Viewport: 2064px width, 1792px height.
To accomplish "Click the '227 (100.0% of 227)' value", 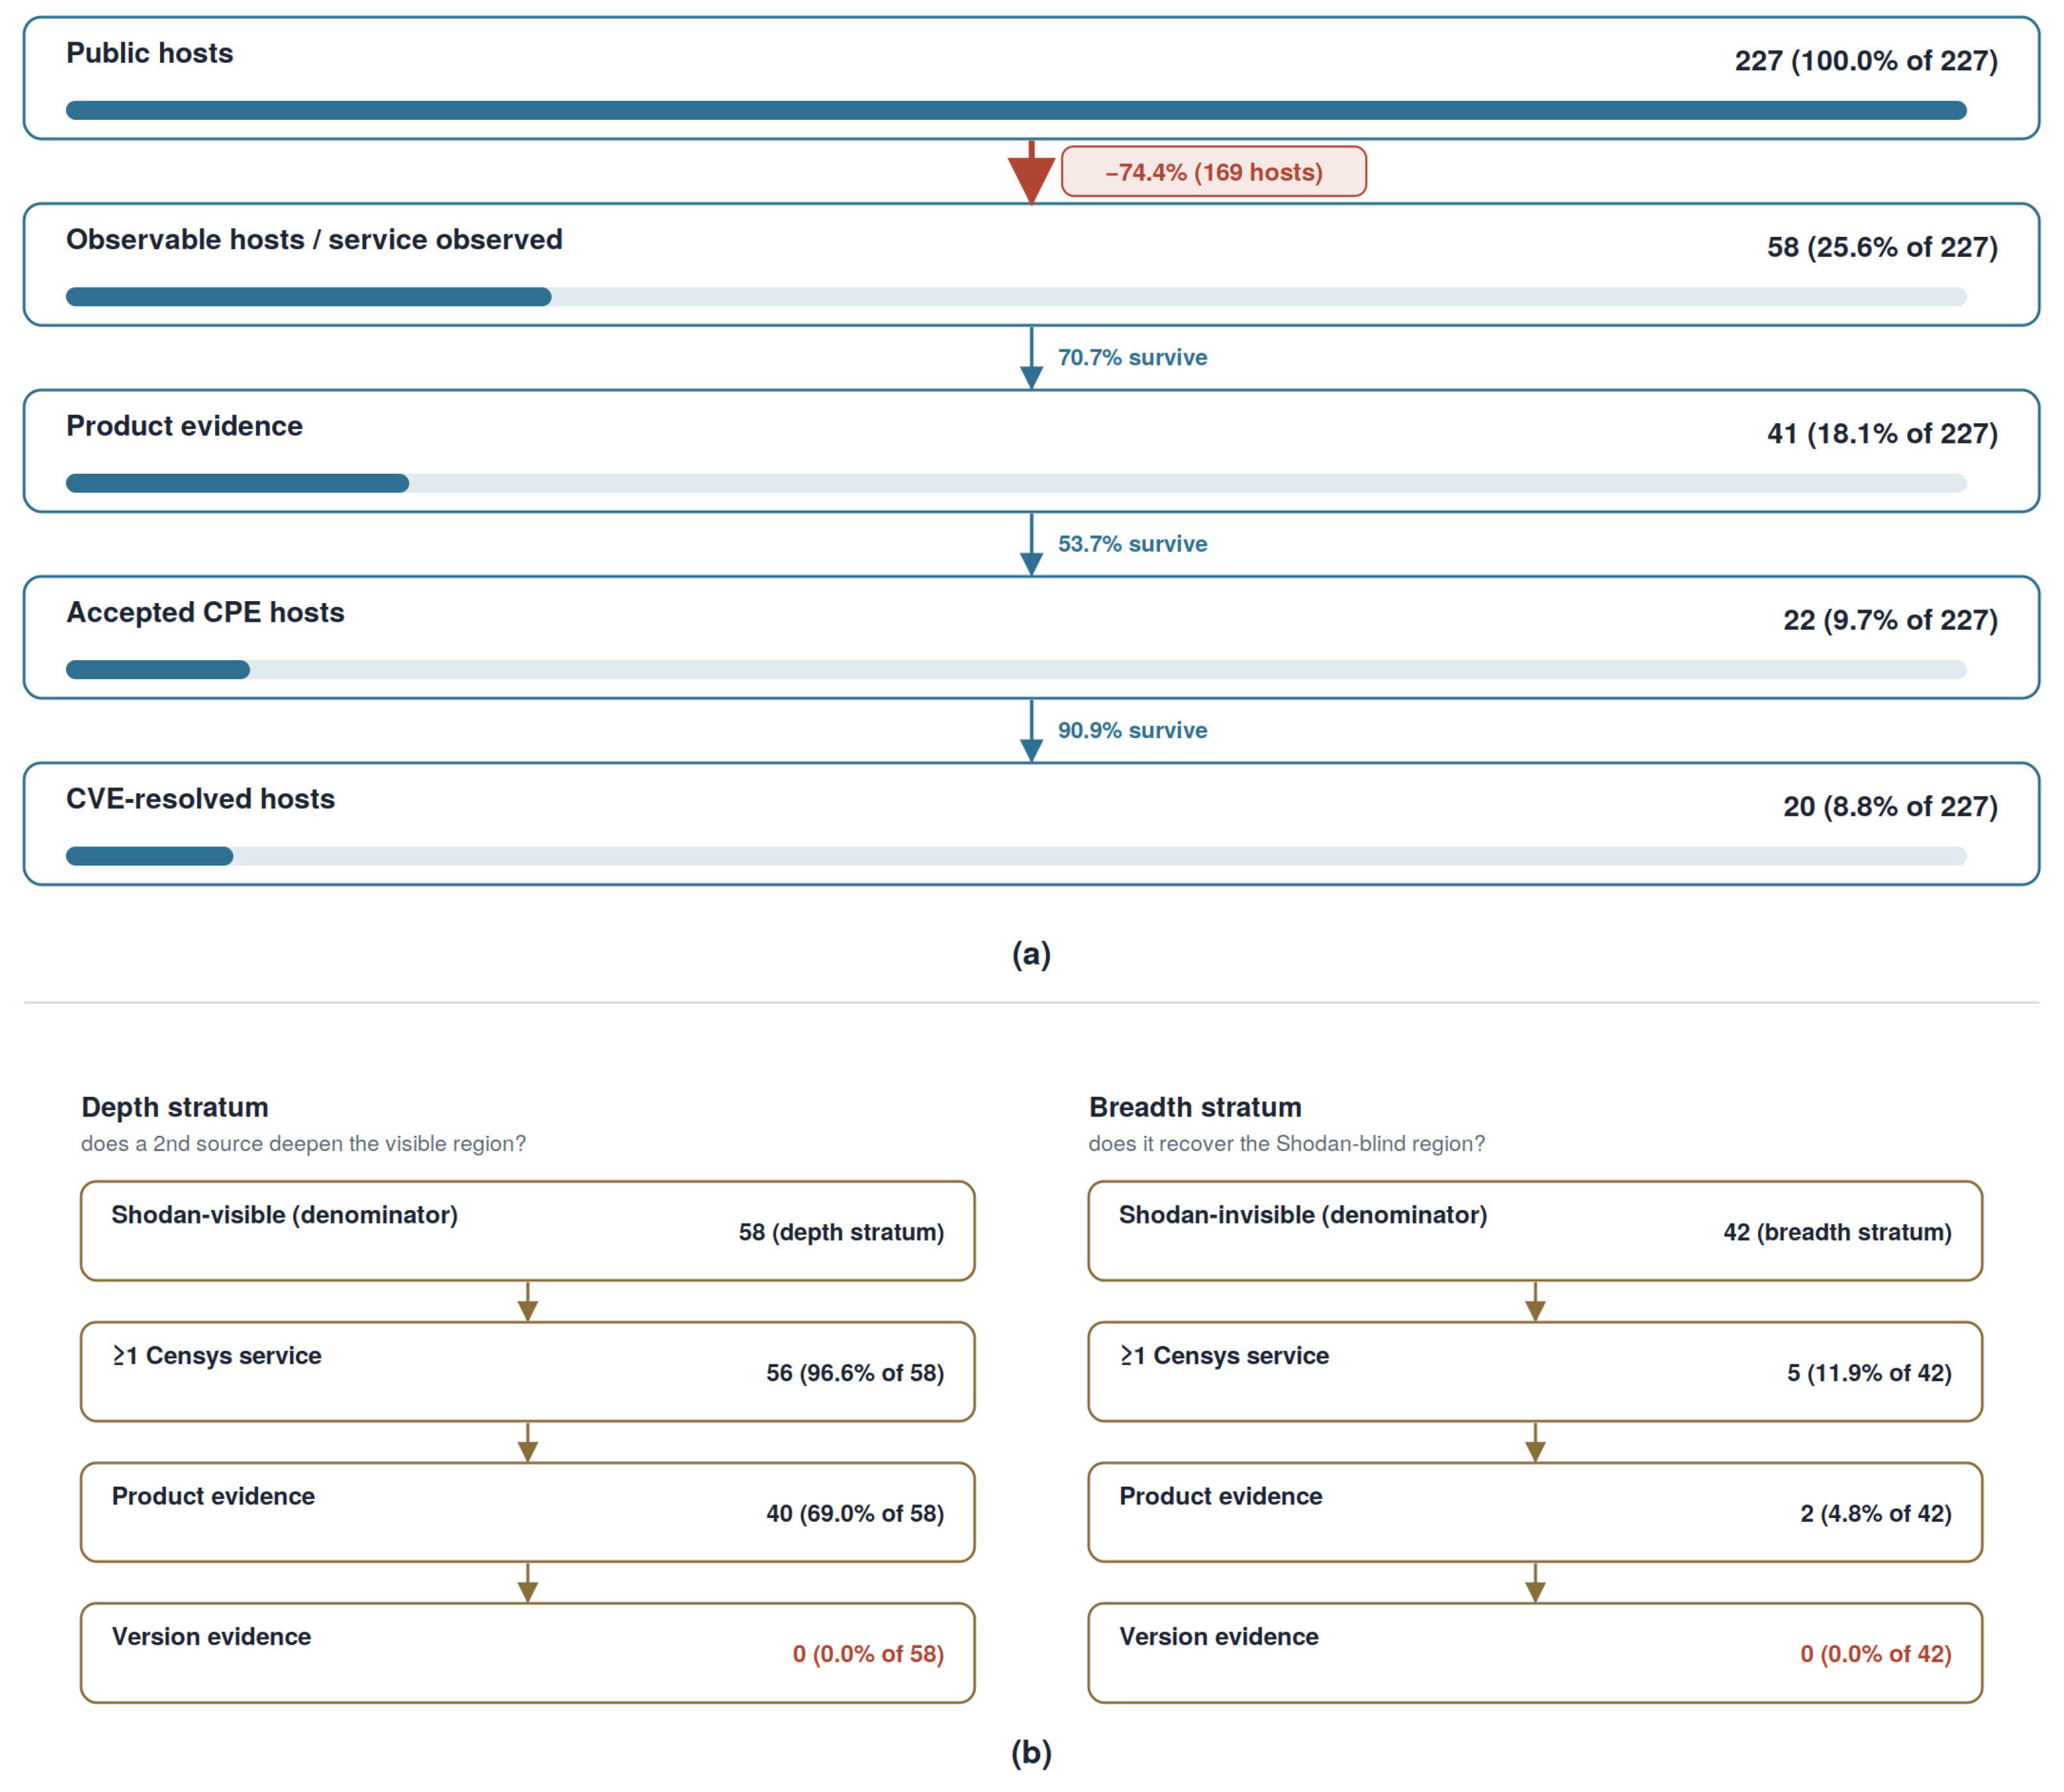I will (1866, 61).
